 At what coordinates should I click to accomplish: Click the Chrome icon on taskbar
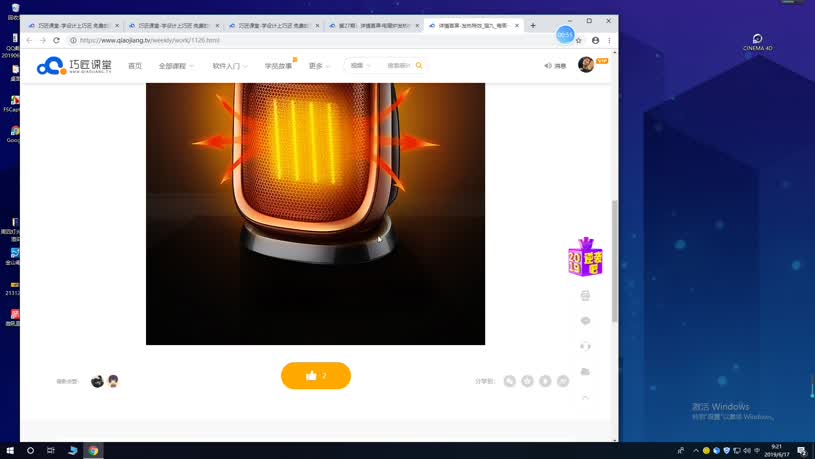94,451
